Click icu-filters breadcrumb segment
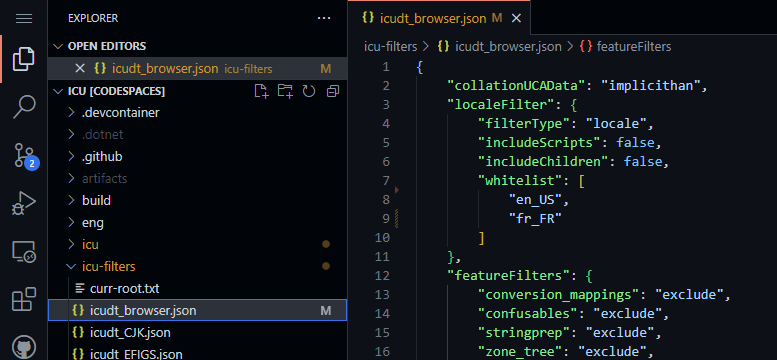The height and width of the screenshot is (360, 777). tap(390, 47)
